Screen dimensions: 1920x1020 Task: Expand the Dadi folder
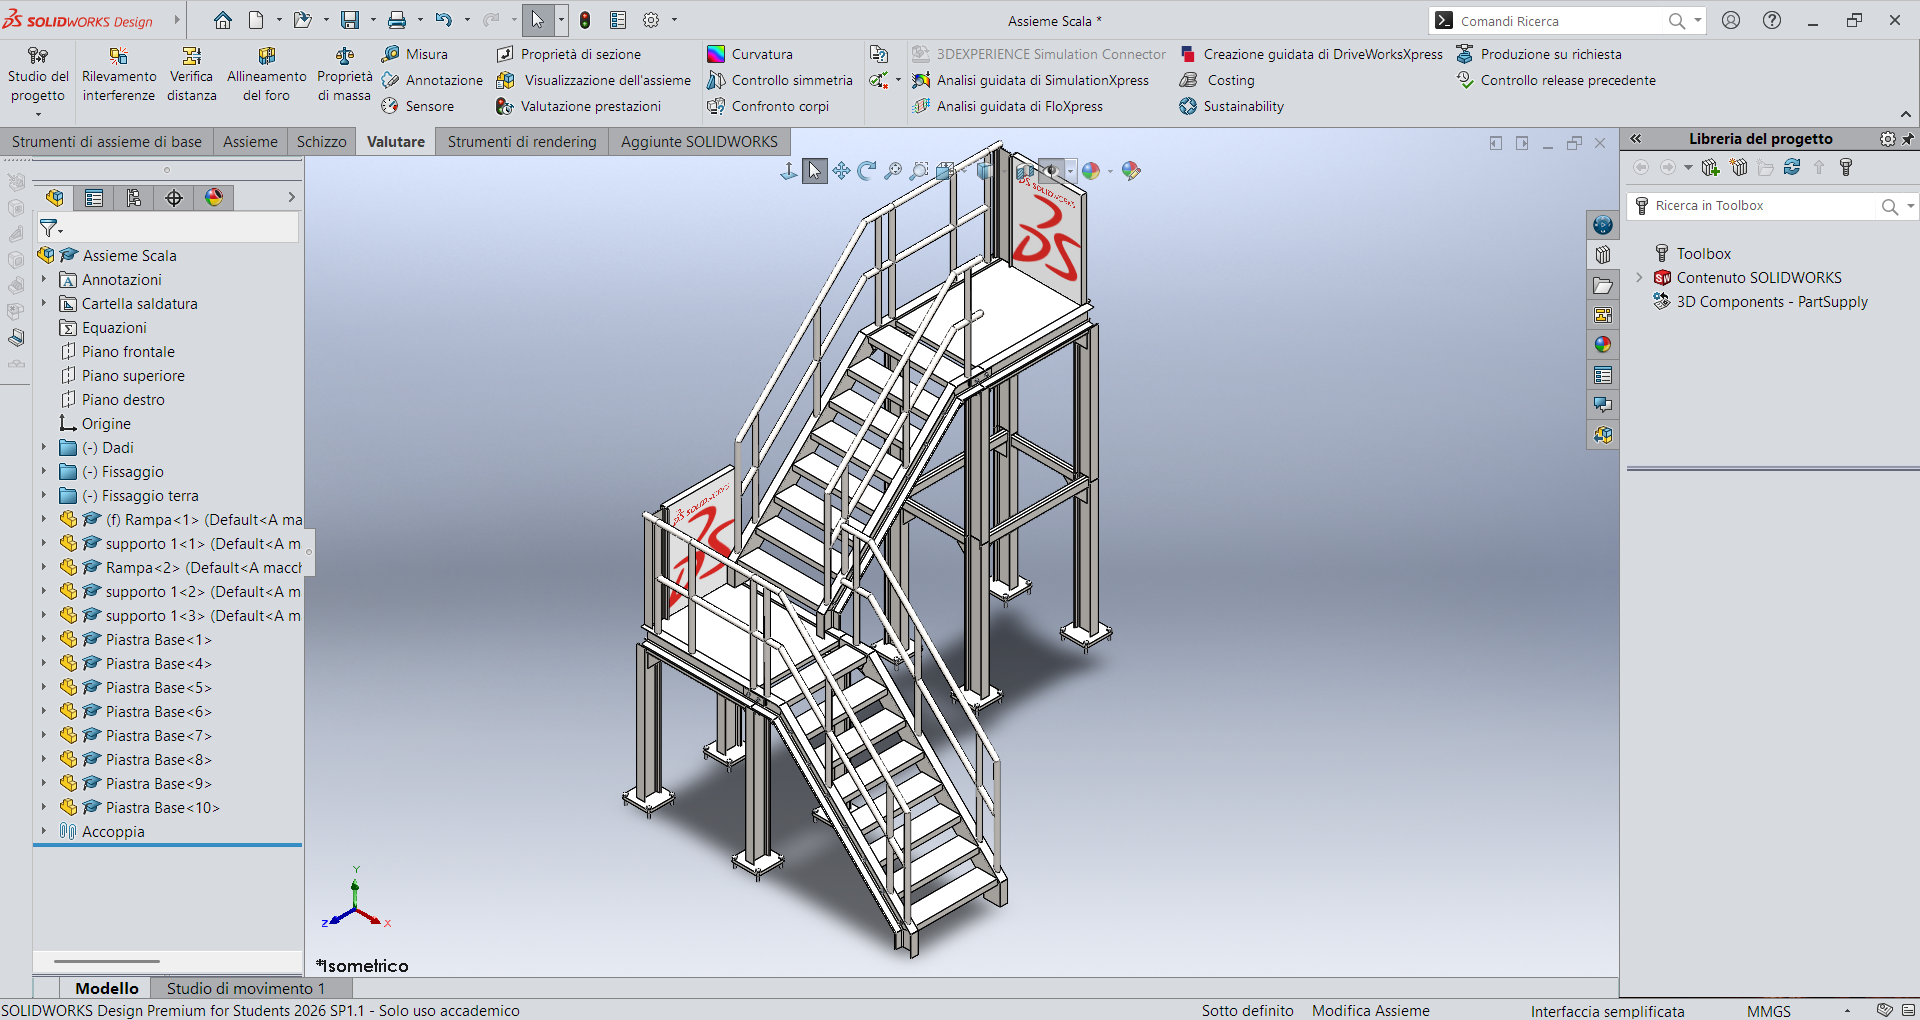coord(44,448)
